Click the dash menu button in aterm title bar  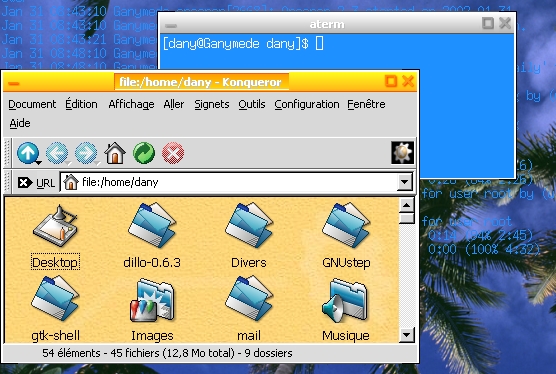pyautogui.click(x=171, y=26)
